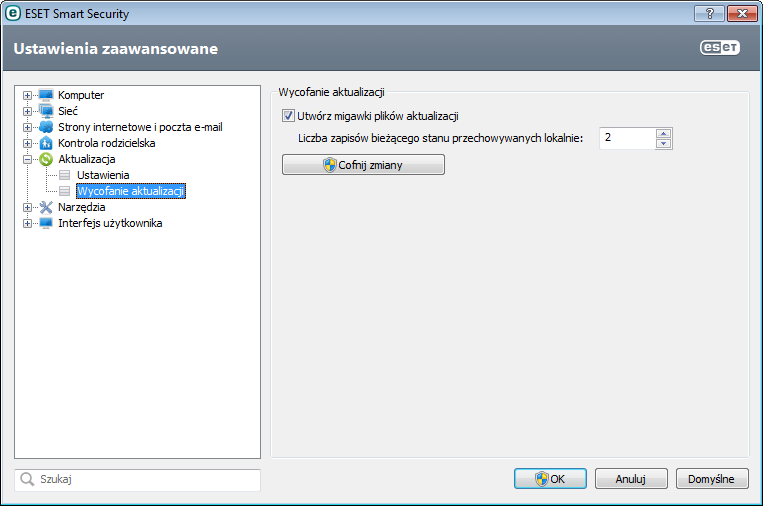Click the ESET app icon in title bar

click(x=12, y=13)
